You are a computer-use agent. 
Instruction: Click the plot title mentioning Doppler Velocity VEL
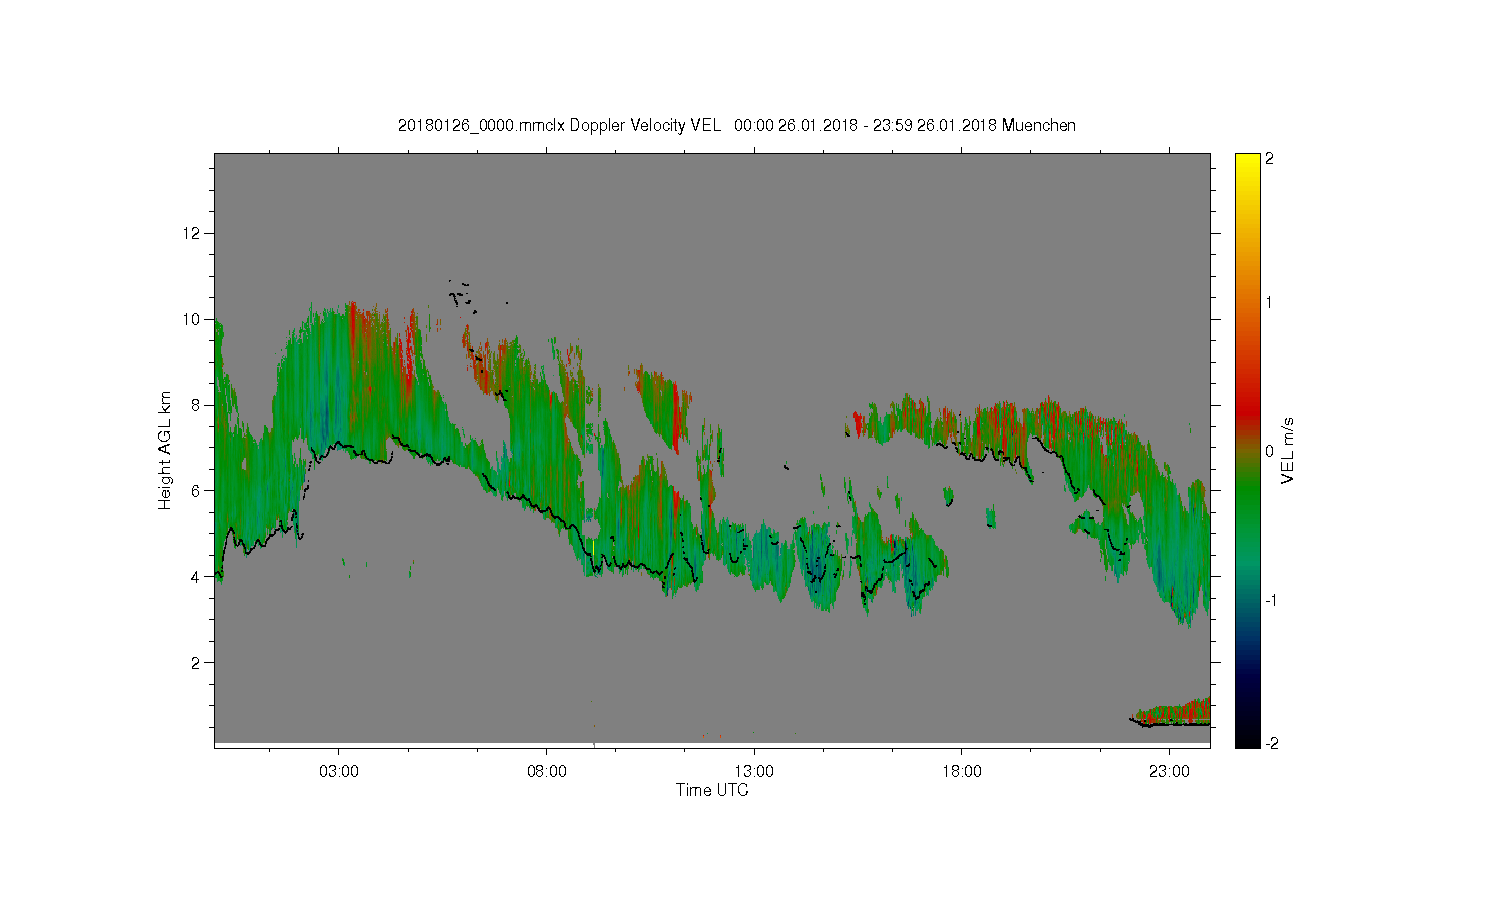(x=737, y=125)
